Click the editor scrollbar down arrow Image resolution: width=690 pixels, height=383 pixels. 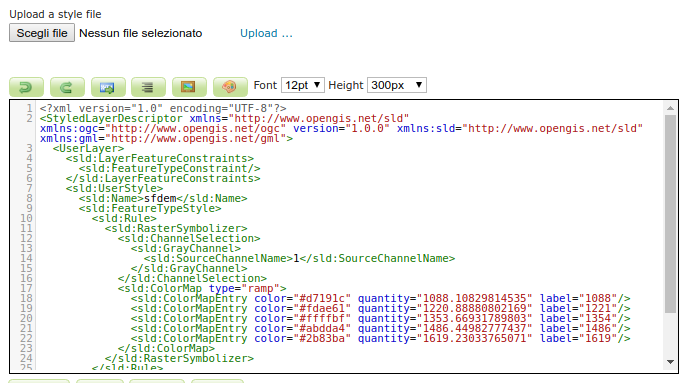[x=670, y=362]
